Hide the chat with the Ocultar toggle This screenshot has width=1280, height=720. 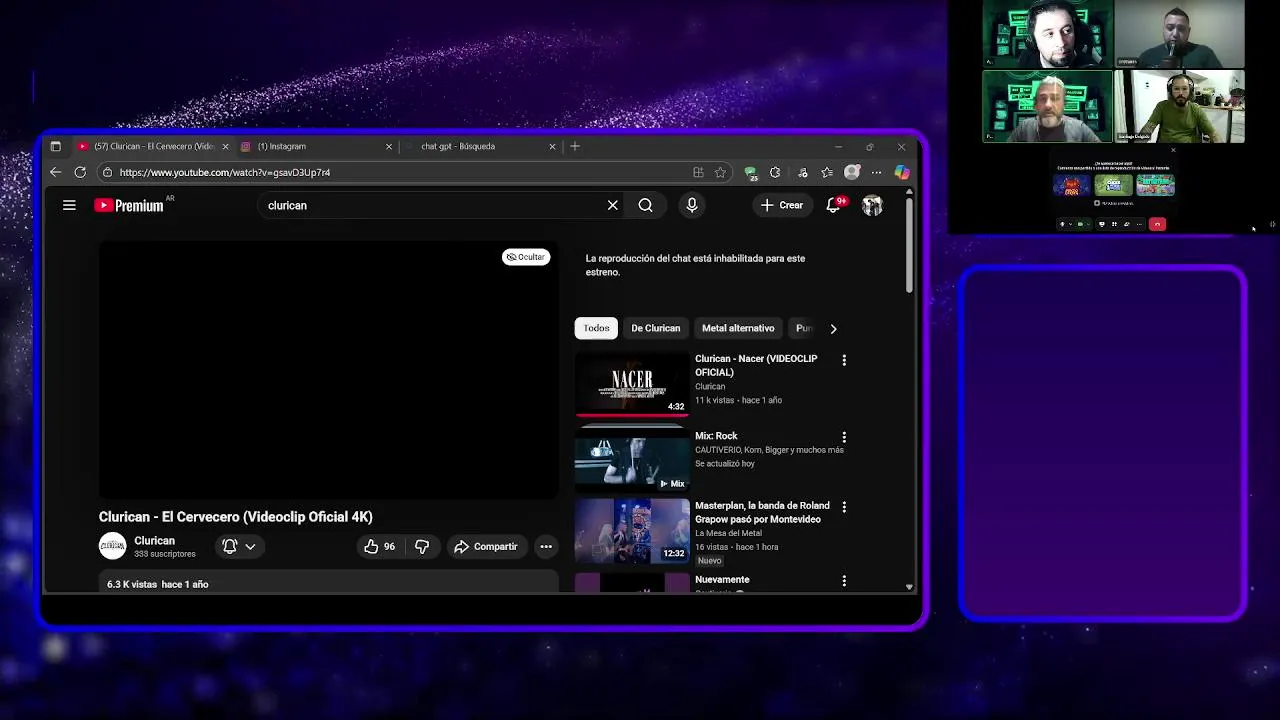526,257
